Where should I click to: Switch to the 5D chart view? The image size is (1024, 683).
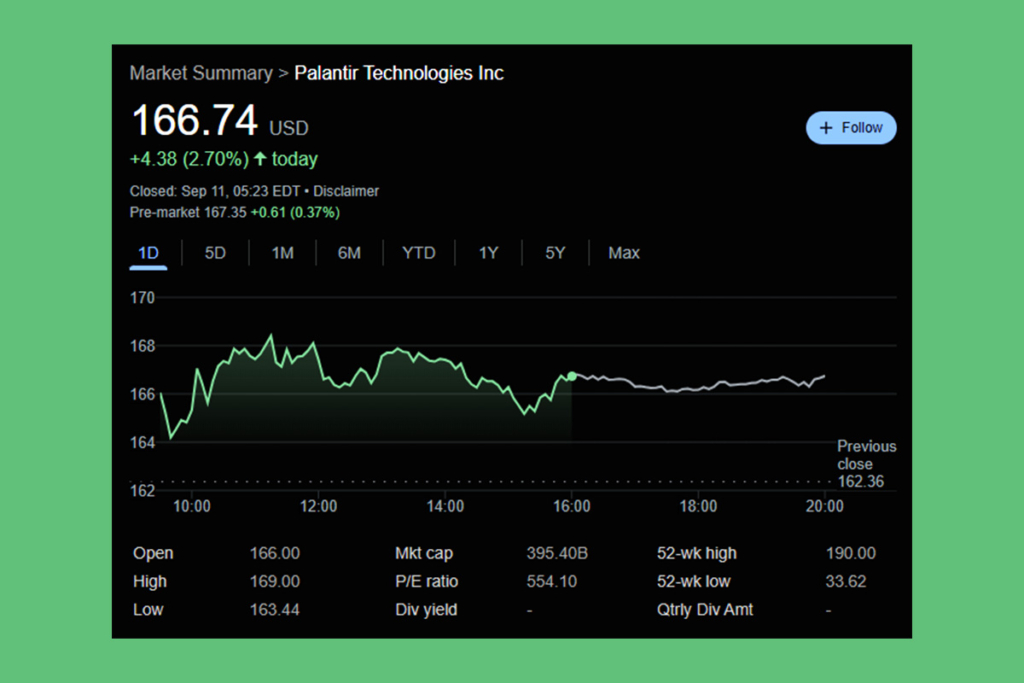pos(214,253)
